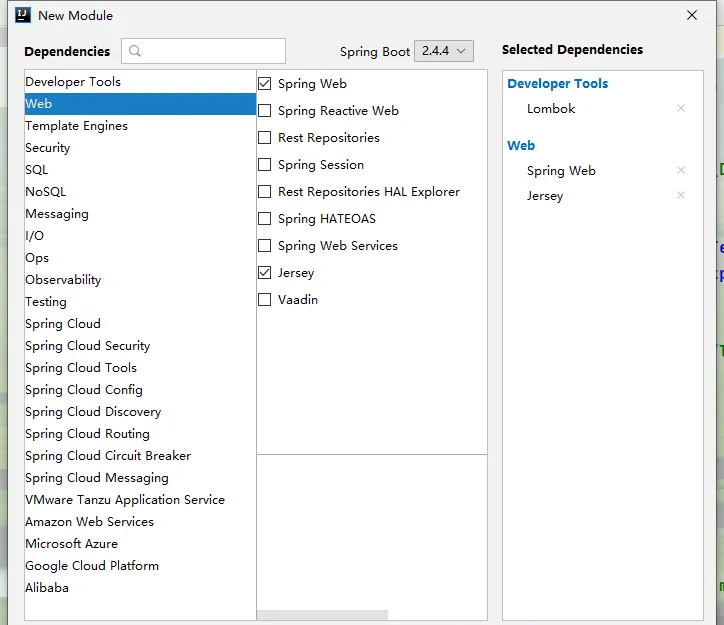Click the horizontal scrollbar under description pane
The height and width of the screenshot is (625, 724).
point(322,615)
